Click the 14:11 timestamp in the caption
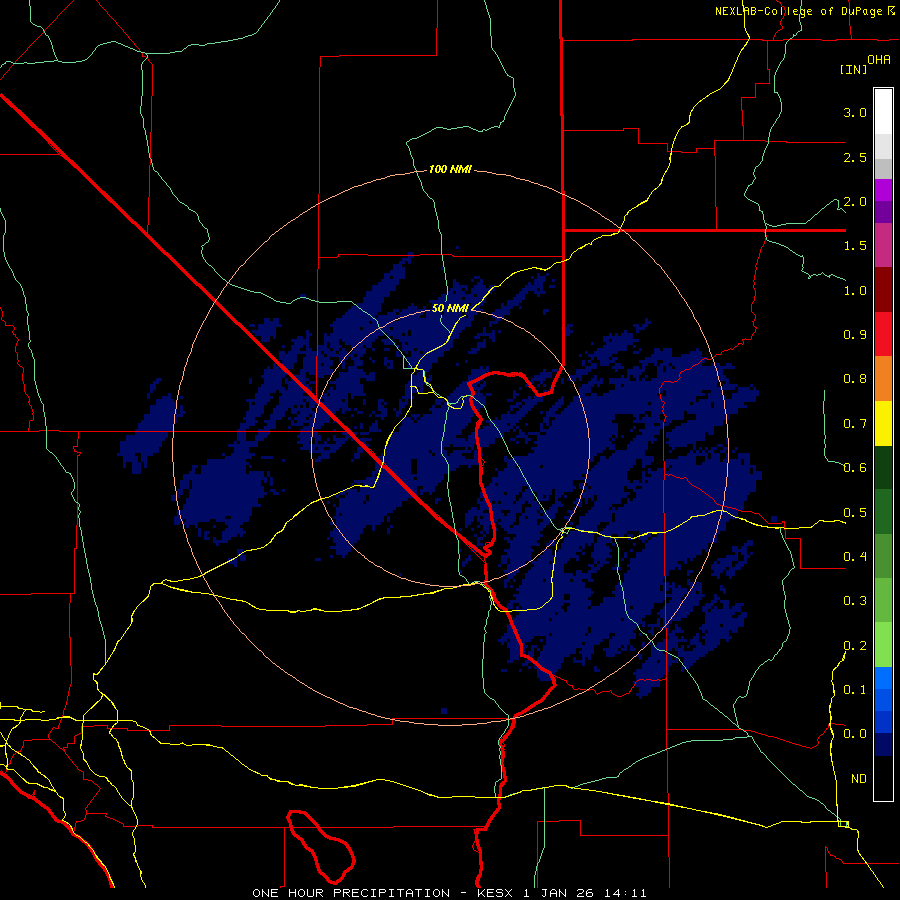This screenshot has height=900, width=900. [x=627, y=893]
